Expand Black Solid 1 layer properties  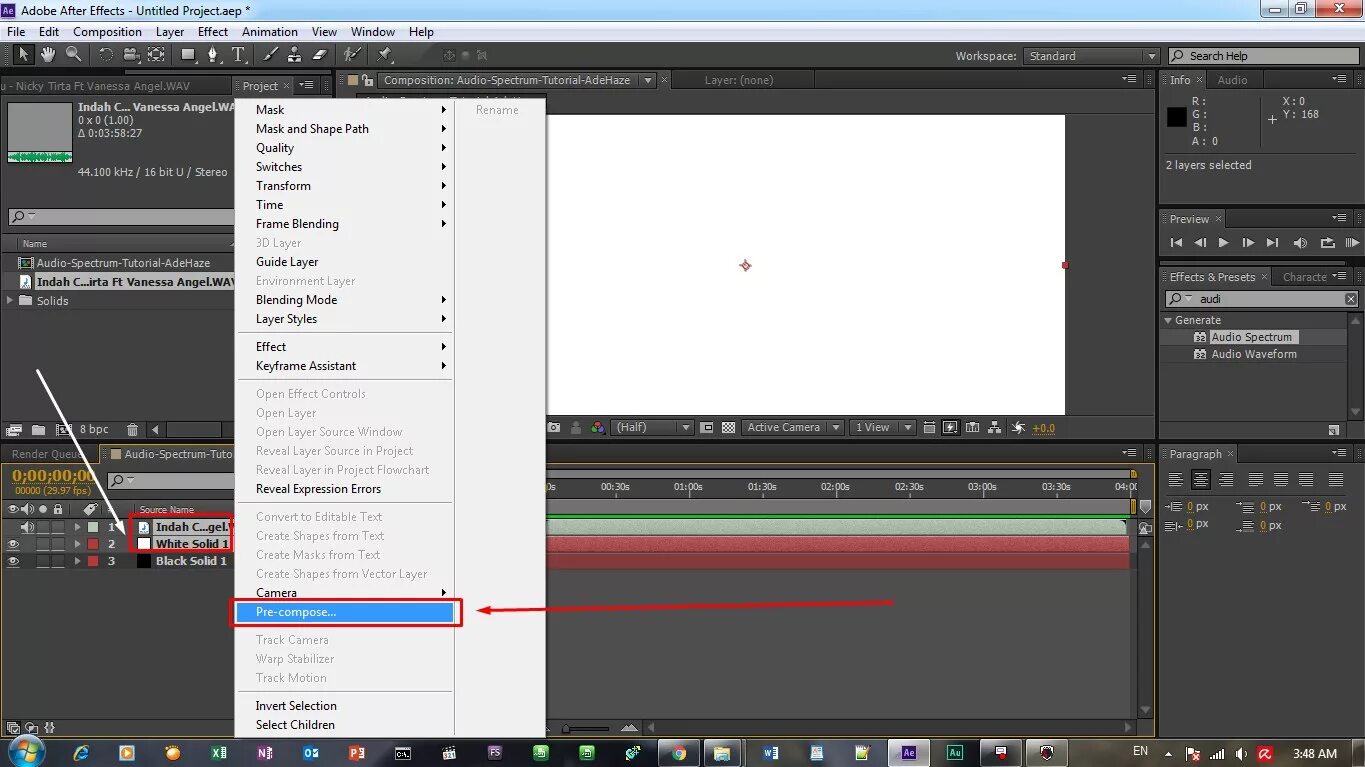pyautogui.click(x=77, y=561)
